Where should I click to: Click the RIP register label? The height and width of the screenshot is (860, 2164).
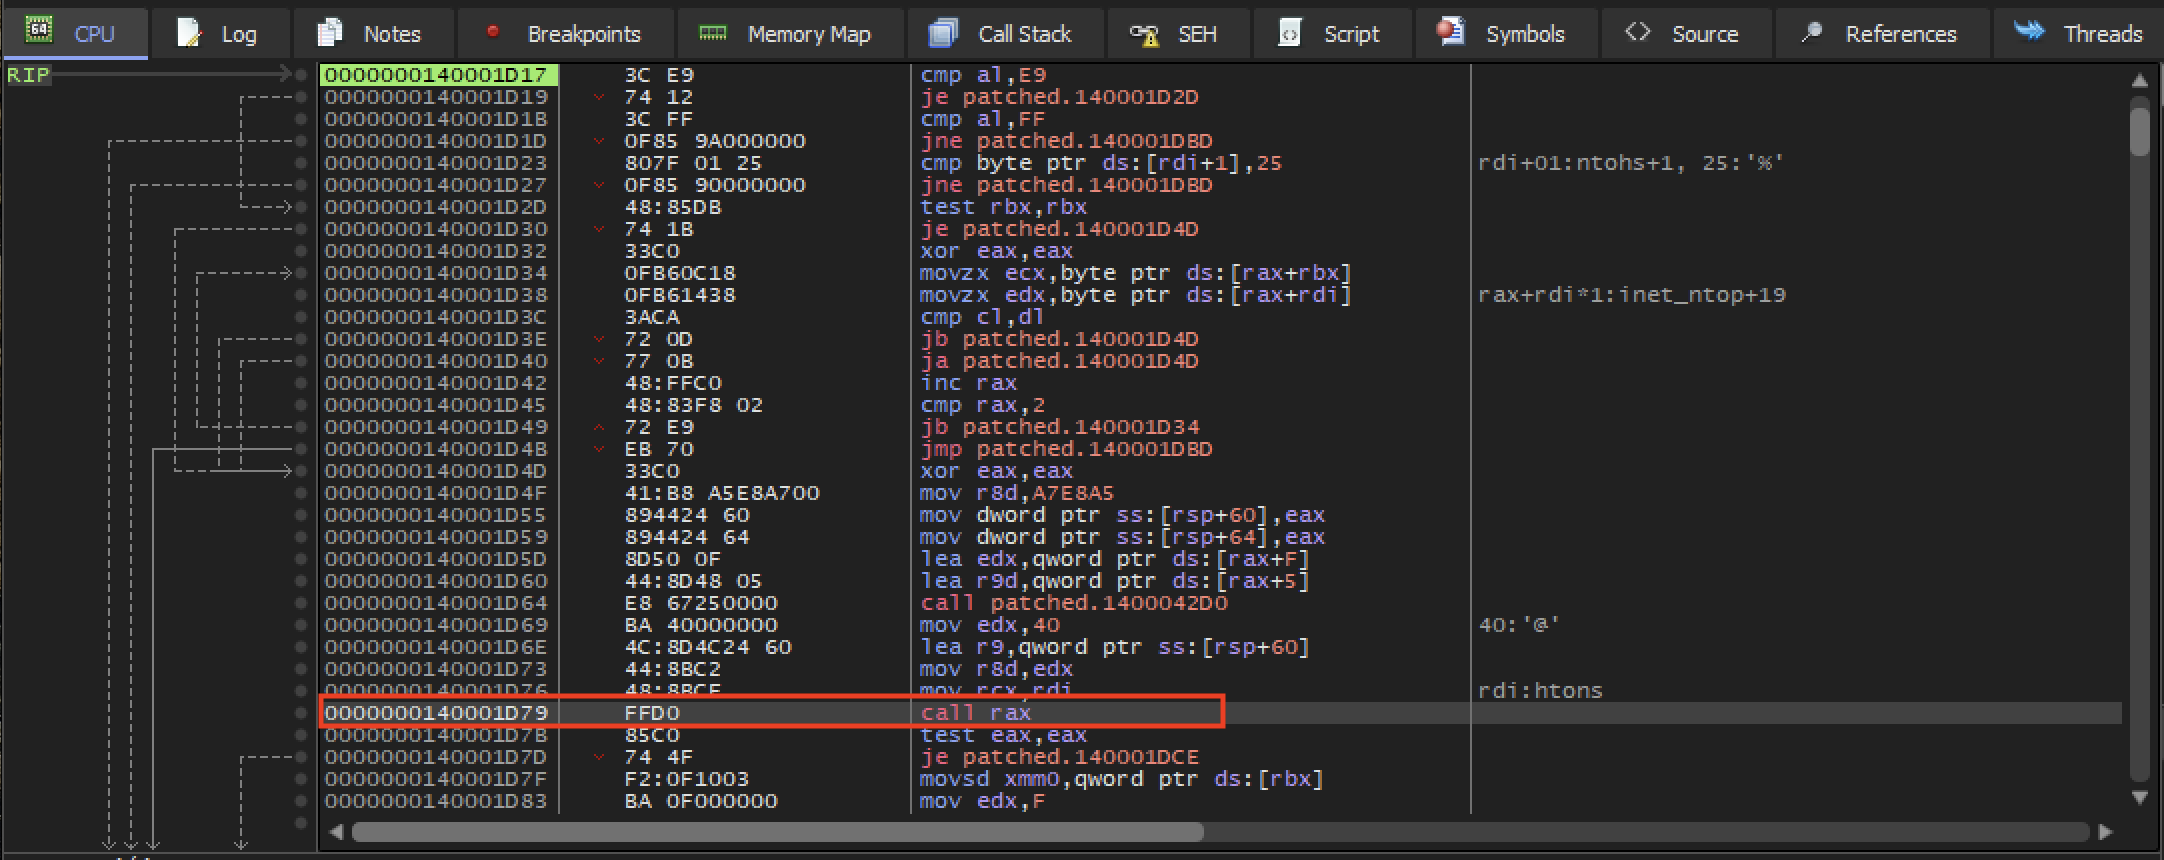coord(28,75)
